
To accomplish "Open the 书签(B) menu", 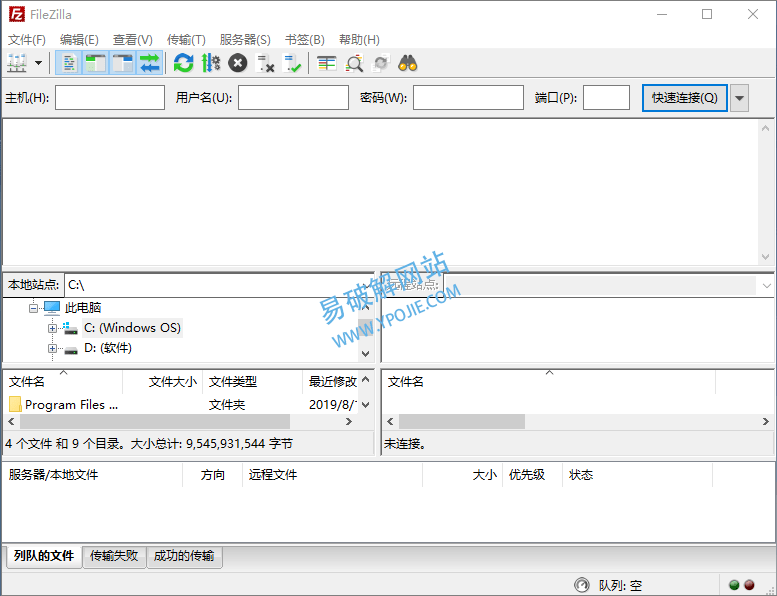I will 304,40.
